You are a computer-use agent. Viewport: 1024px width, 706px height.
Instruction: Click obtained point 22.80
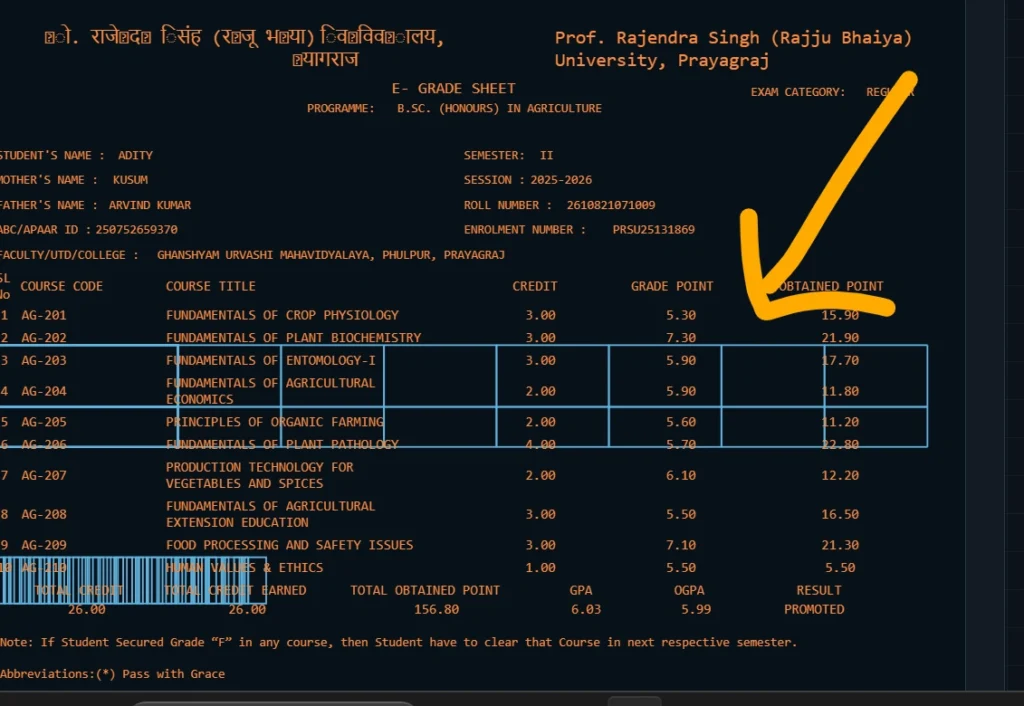[840, 445]
